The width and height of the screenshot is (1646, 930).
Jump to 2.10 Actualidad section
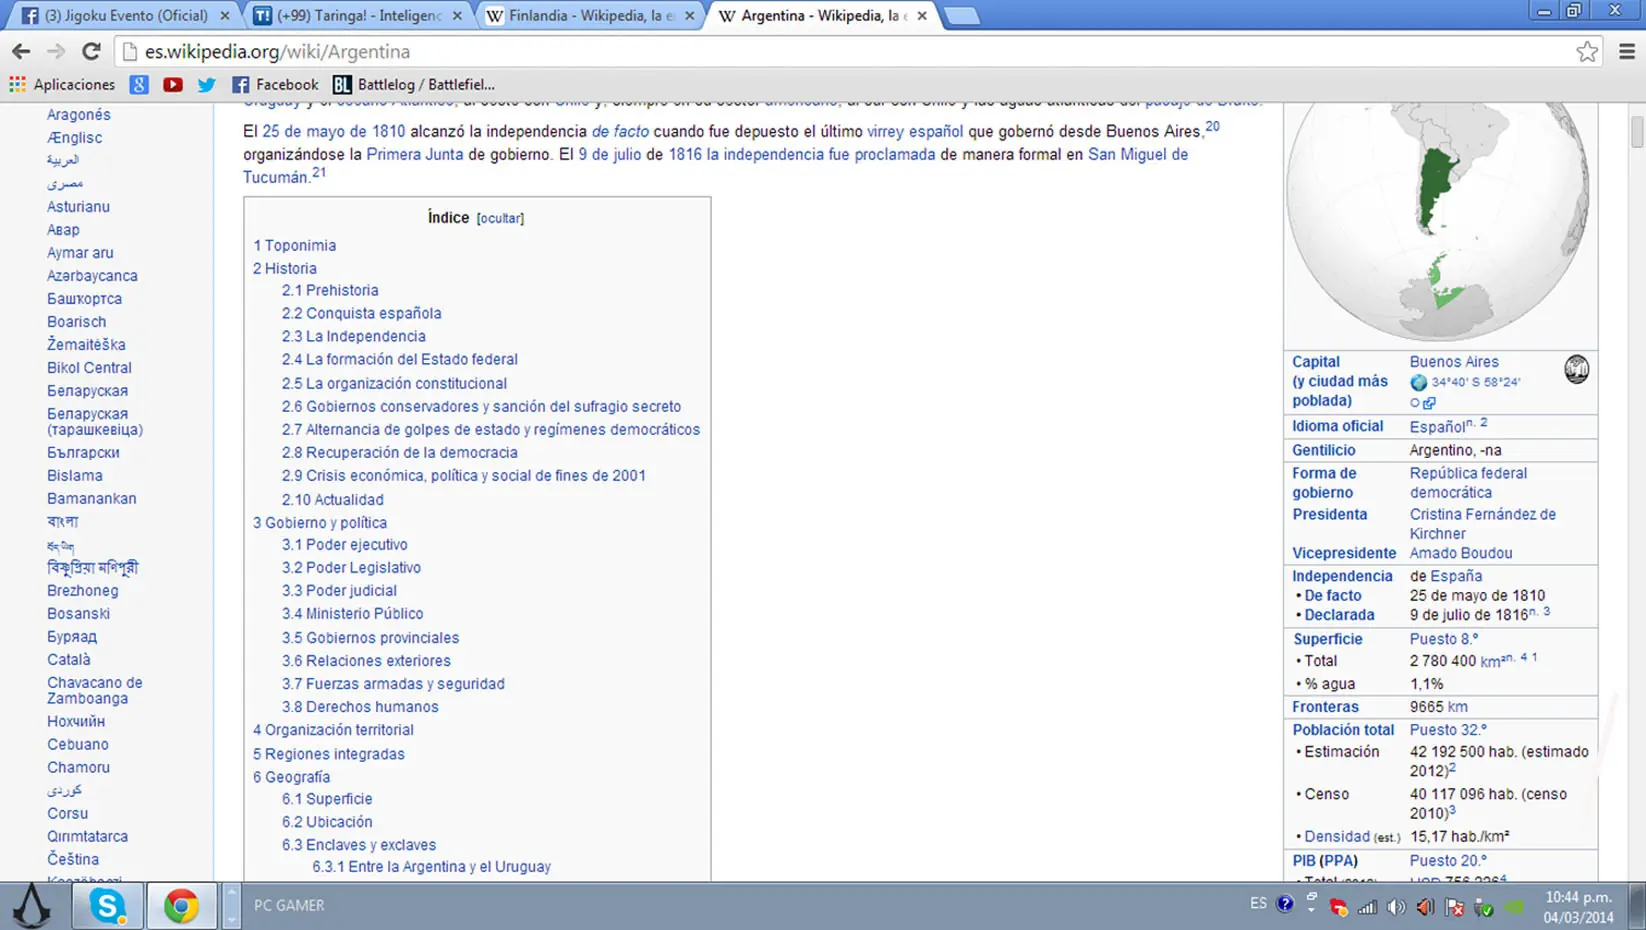[332, 499]
